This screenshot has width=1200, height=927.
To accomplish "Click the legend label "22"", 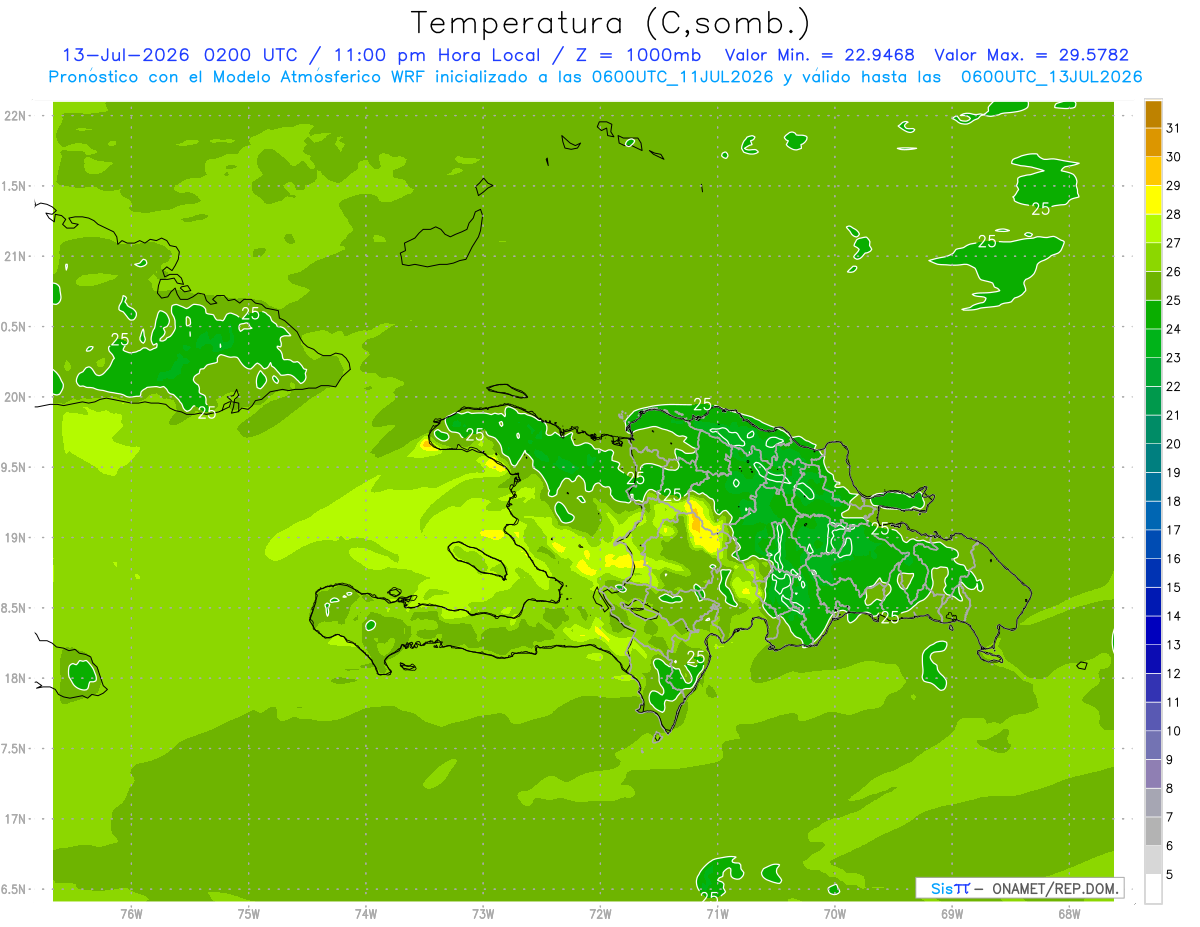I will pos(1174,387).
